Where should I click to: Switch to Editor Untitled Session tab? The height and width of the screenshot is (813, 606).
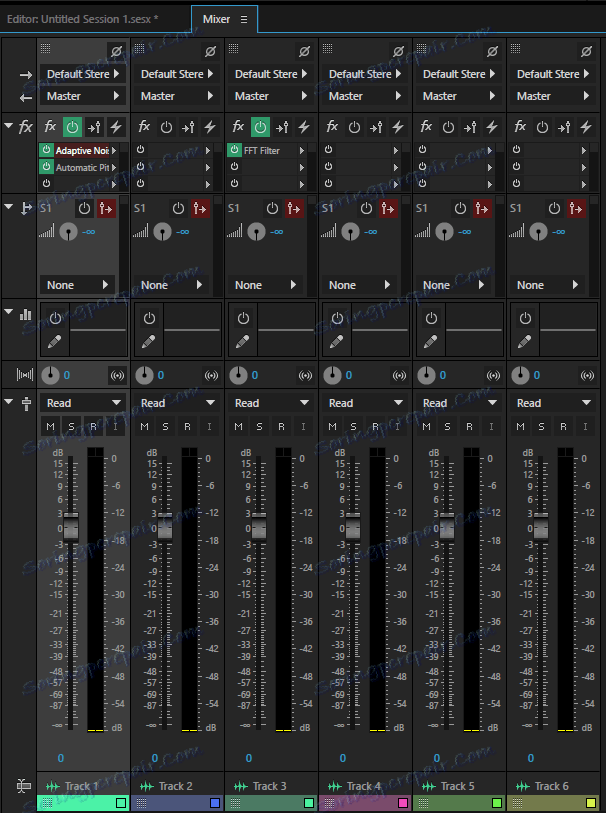(82, 19)
